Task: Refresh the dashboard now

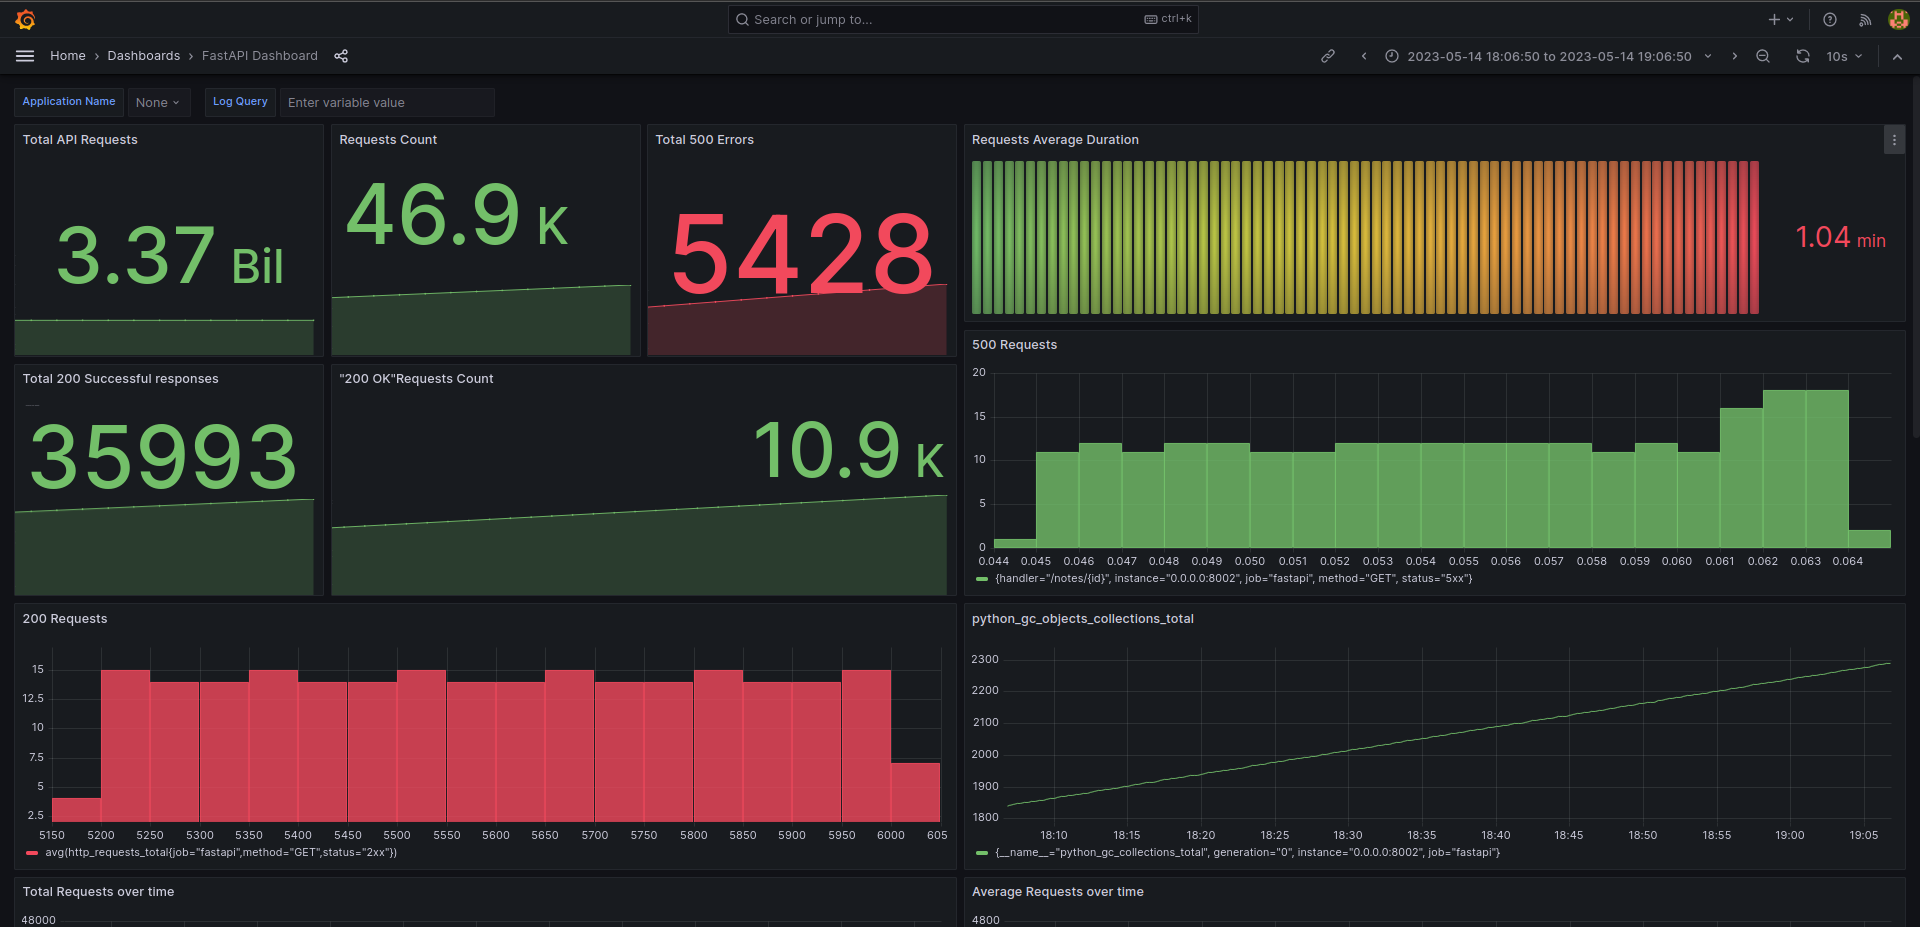Action: 1803,56
